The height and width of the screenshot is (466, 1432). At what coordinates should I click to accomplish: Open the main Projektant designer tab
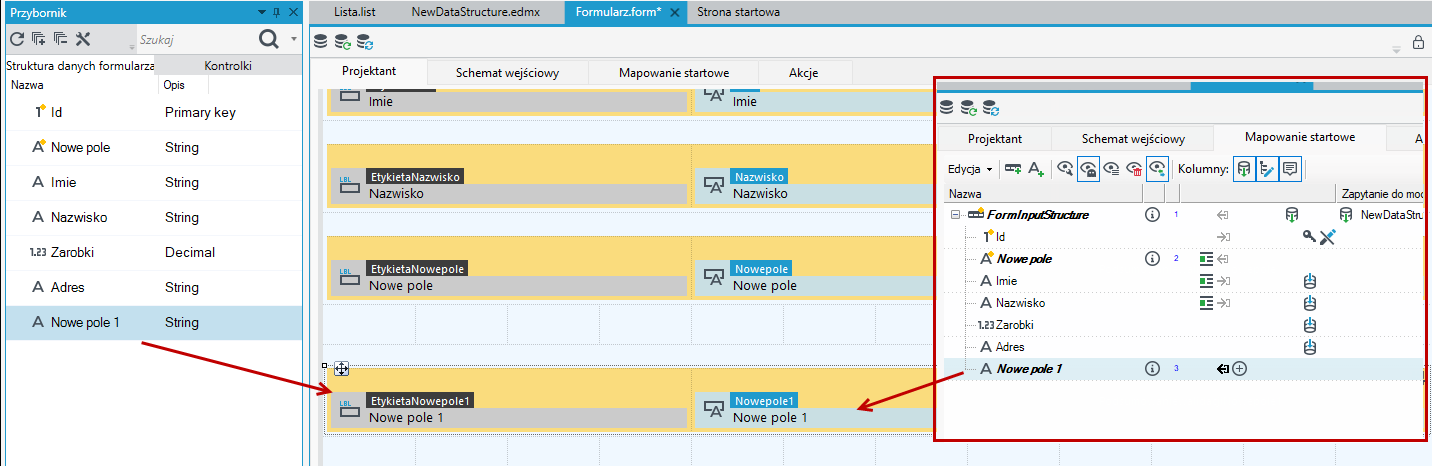[x=369, y=72]
